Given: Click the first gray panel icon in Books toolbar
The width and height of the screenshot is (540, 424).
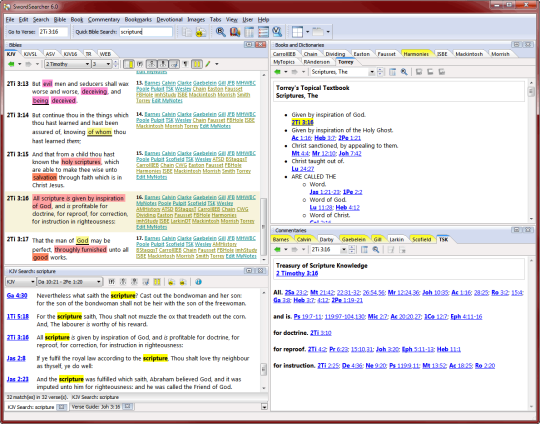Looking at the screenshot, I should coord(419,72).
